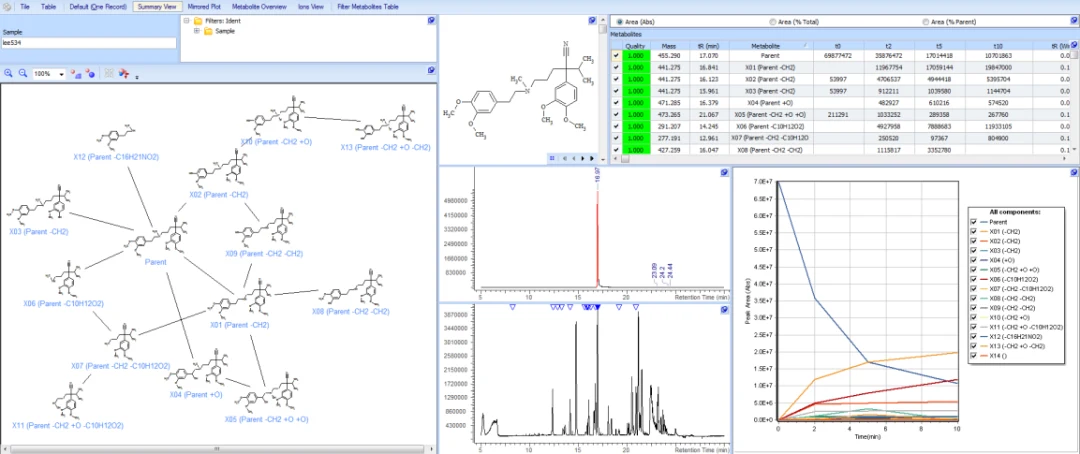1080x454 pixels.
Task: Sort table by the Metabolite column header
Action: (770, 45)
